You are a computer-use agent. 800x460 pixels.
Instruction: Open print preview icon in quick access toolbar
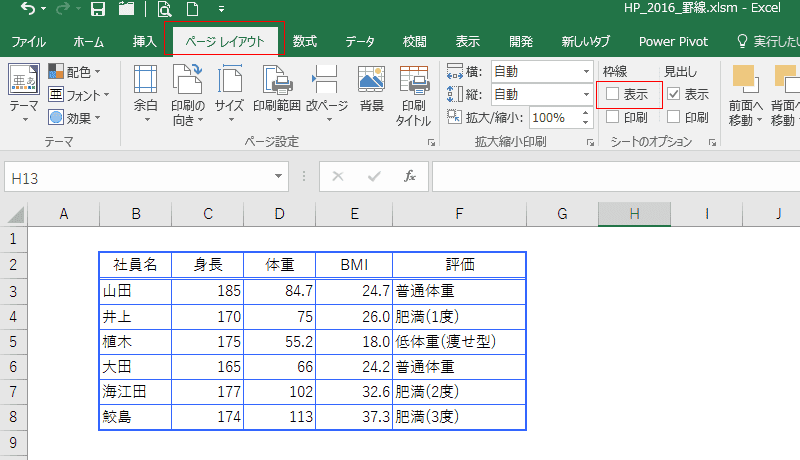tap(164, 9)
